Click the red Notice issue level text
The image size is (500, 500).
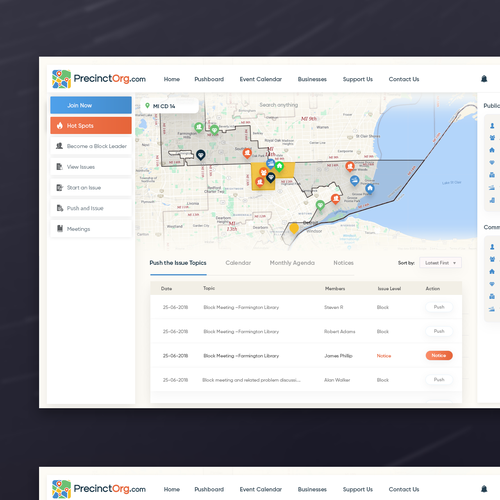[384, 356]
